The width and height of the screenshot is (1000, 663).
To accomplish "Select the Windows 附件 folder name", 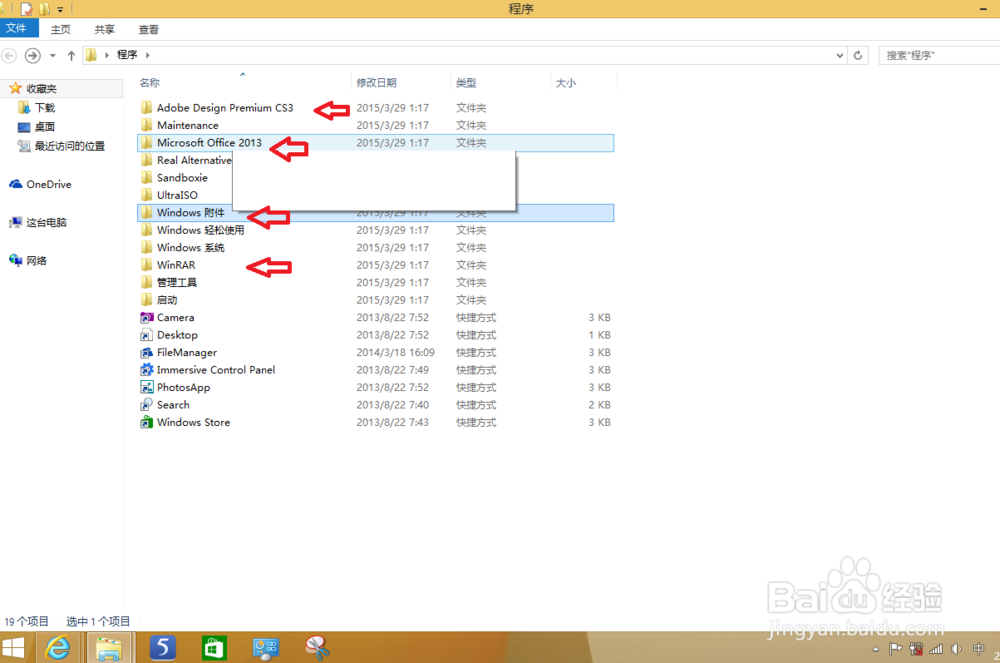I will 191,212.
